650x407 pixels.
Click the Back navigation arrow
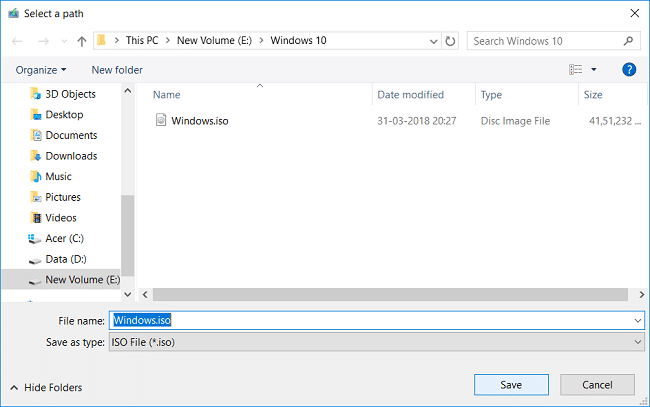point(17,41)
